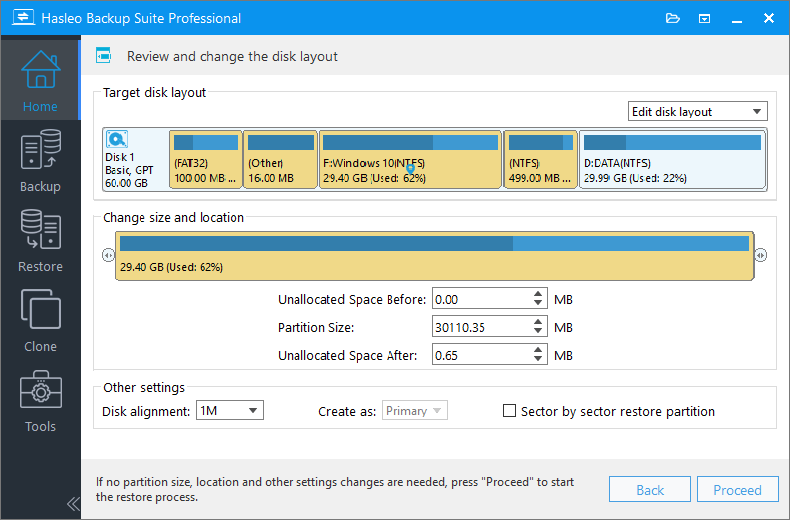Image resolution: width=790 pixels, height=520 pixels.
Task: Click the 29.40 GB partition size bar
Action: (434, 255)
